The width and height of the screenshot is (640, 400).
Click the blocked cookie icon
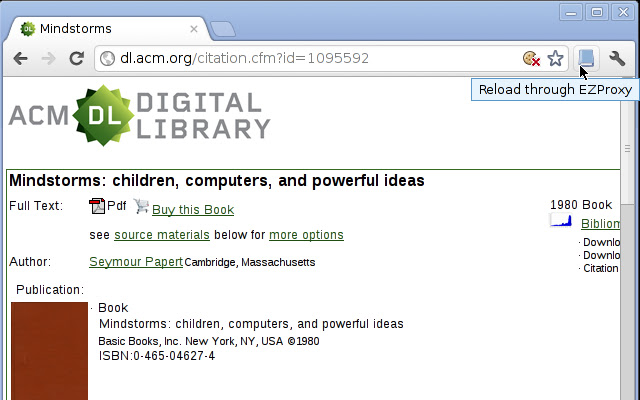click(x=532, y=58)
